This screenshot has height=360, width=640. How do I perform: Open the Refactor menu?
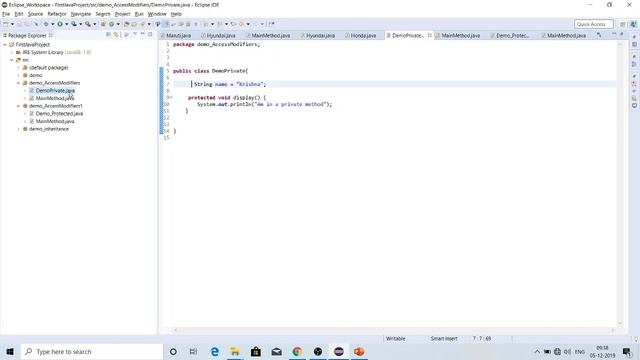57,14
